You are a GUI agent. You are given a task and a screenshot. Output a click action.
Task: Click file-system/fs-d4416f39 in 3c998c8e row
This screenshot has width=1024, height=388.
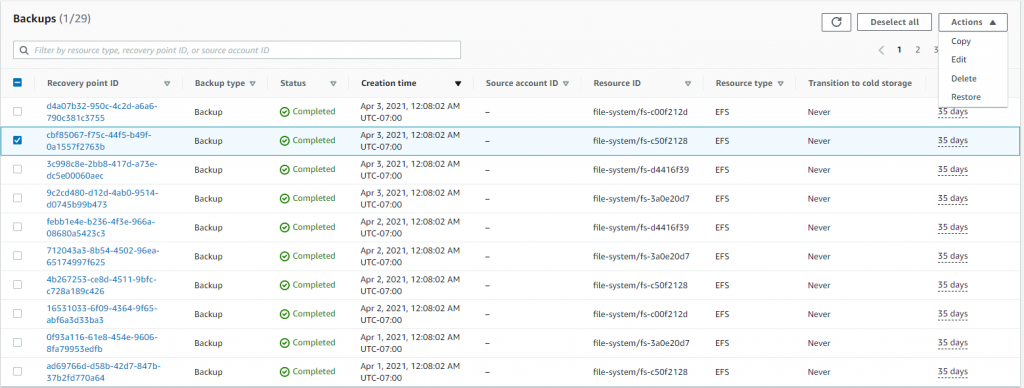[x=641, y=169]
